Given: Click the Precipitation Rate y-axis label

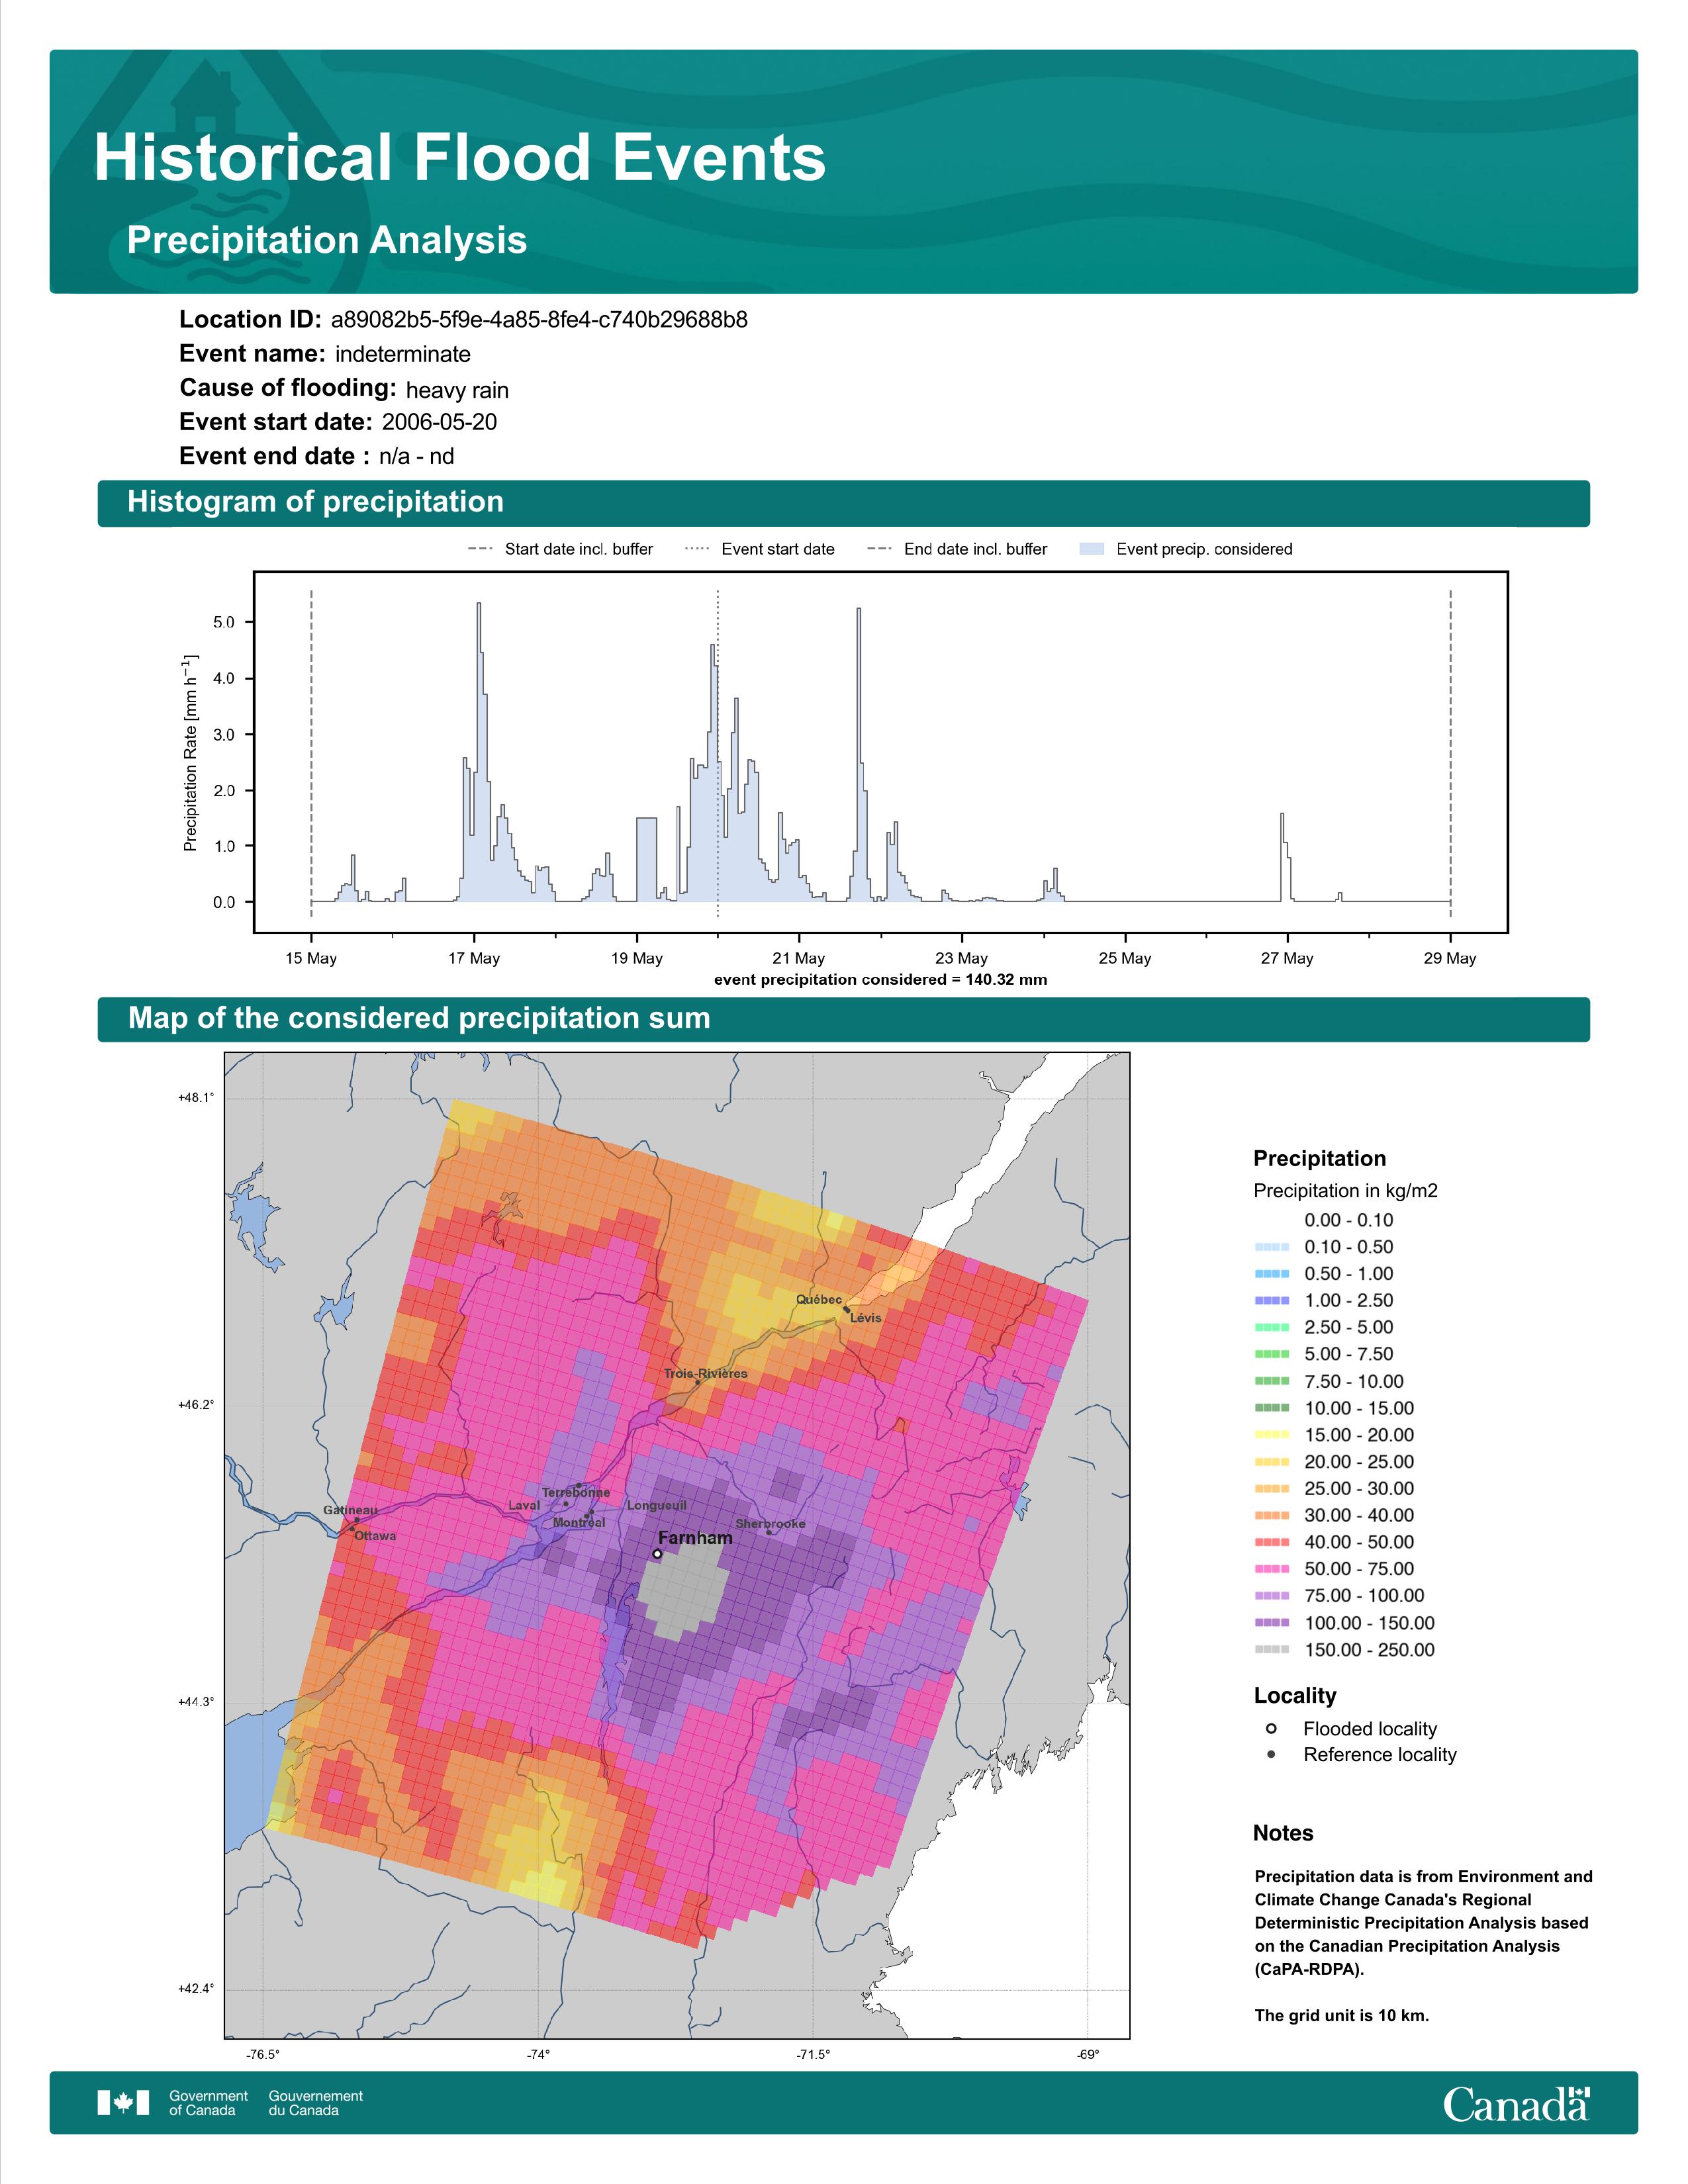Looking at the screenshot, I should pyautogui.click(x=190, y=753).
